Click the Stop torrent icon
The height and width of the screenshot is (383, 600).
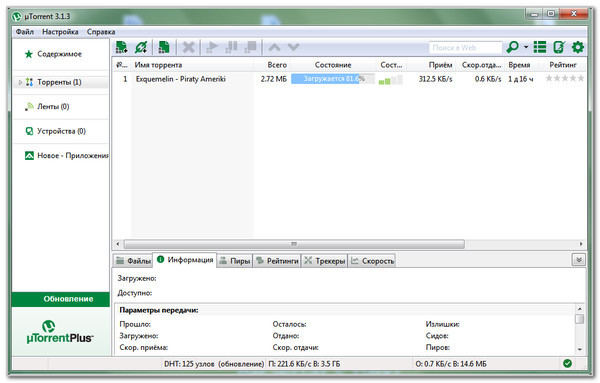coord(251,47)
